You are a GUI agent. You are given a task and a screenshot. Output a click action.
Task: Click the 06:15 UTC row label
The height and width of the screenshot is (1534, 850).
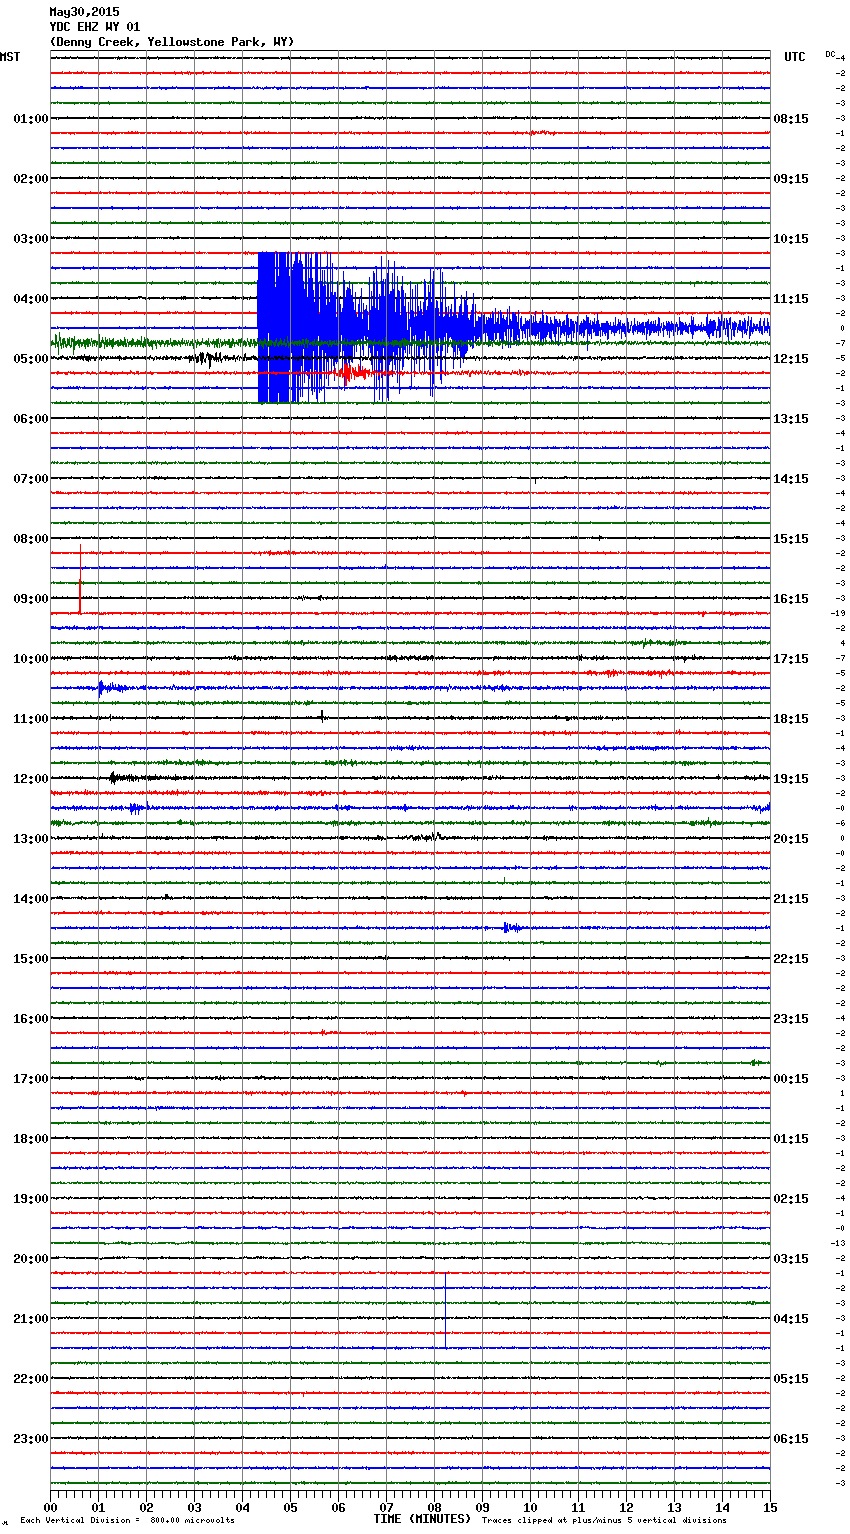(x=791, y=1439)
